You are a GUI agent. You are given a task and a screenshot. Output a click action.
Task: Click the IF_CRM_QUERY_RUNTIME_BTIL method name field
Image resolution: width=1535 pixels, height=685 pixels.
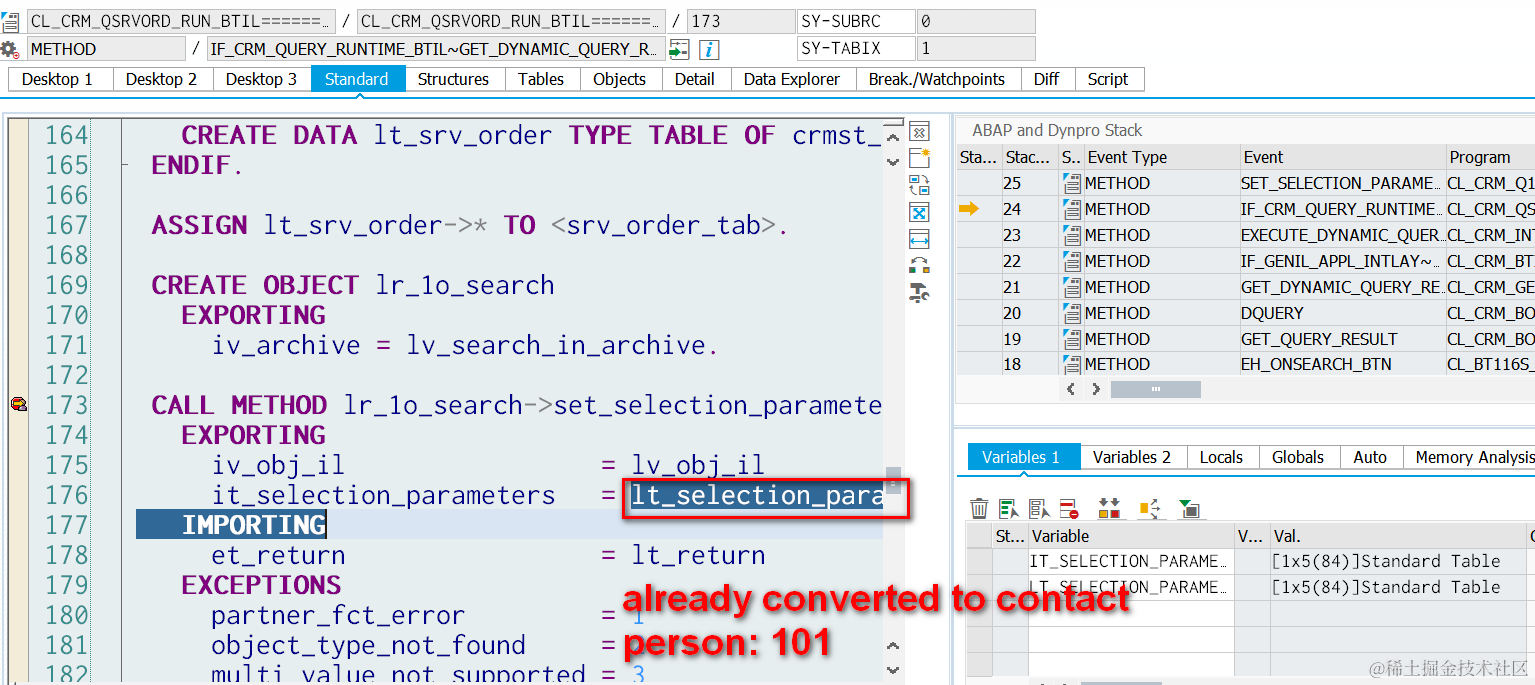coord(435,49)
